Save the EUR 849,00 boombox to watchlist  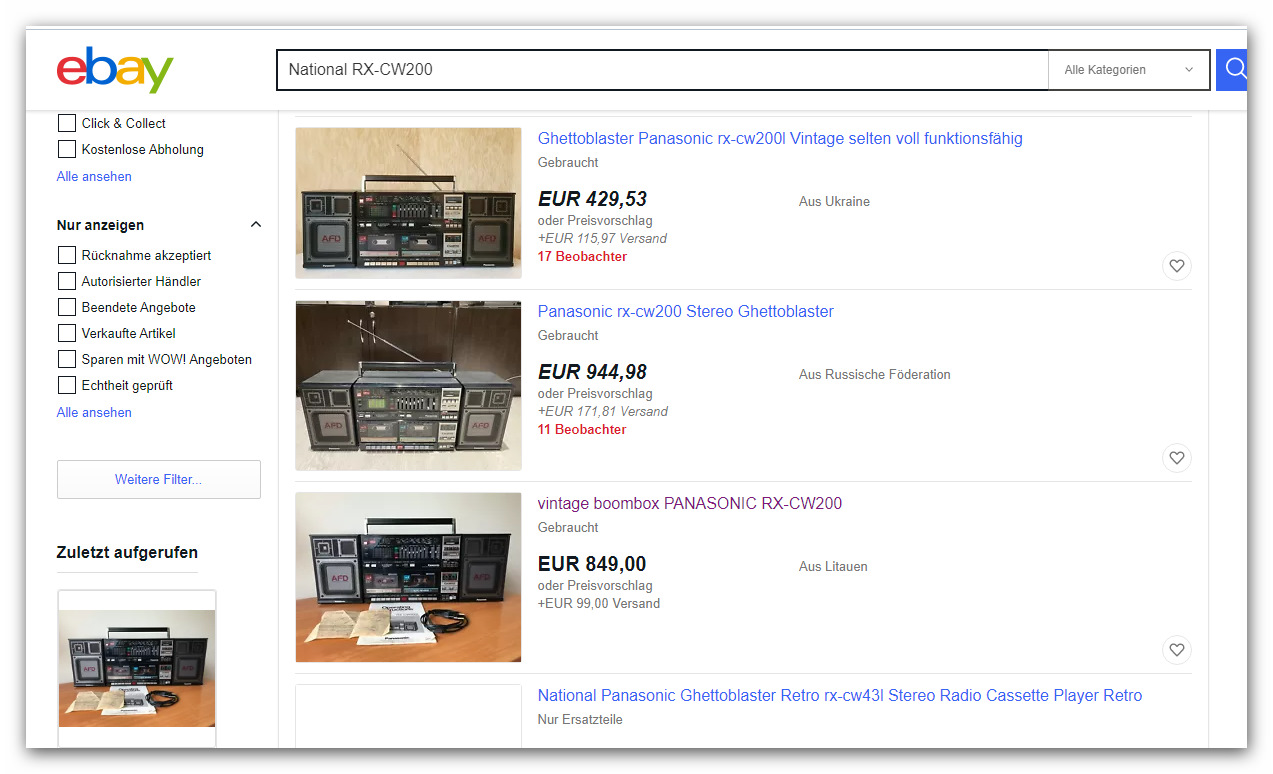click(x=1176, y=650)
